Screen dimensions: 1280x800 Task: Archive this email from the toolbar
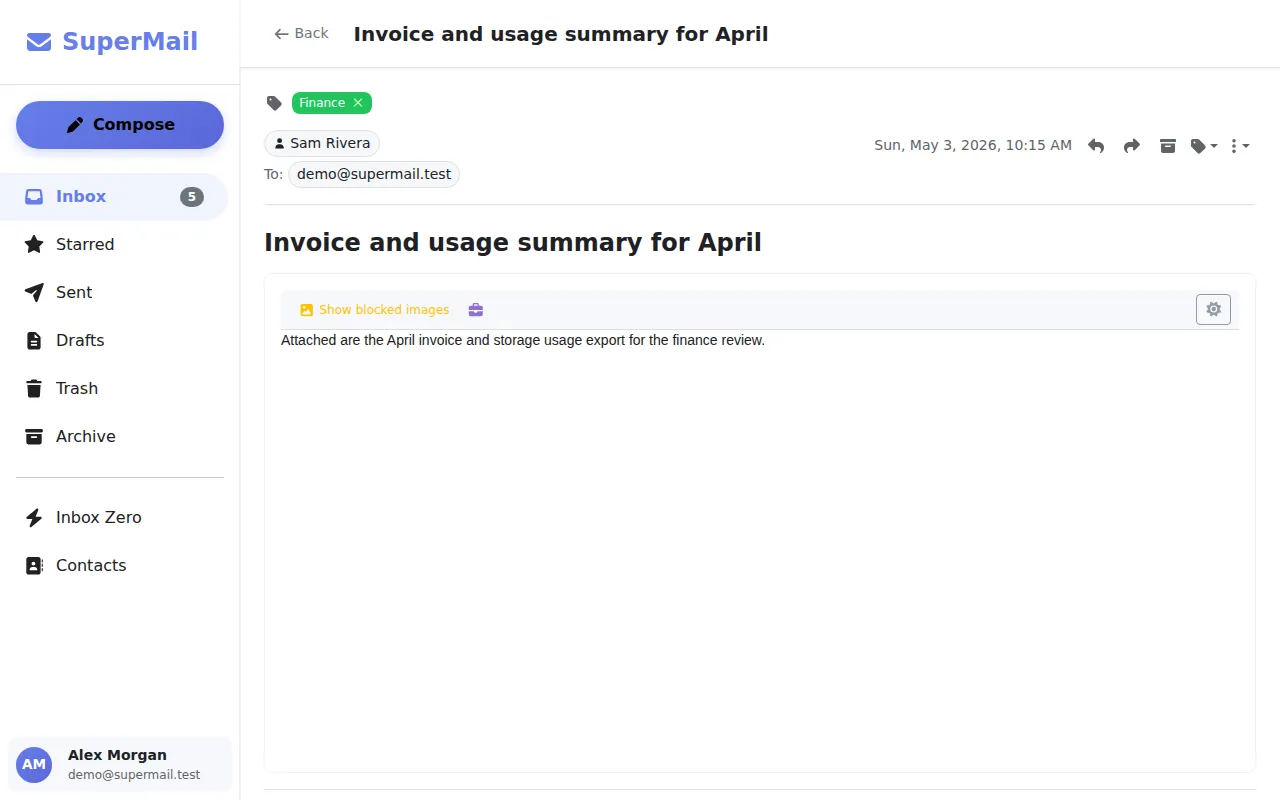[1168, 146]
